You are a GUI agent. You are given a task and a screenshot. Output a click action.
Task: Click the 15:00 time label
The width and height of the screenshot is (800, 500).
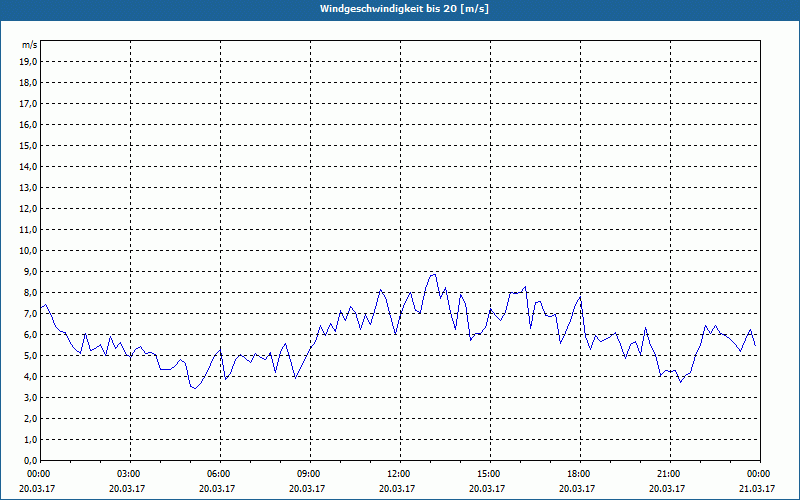[490, 474]
